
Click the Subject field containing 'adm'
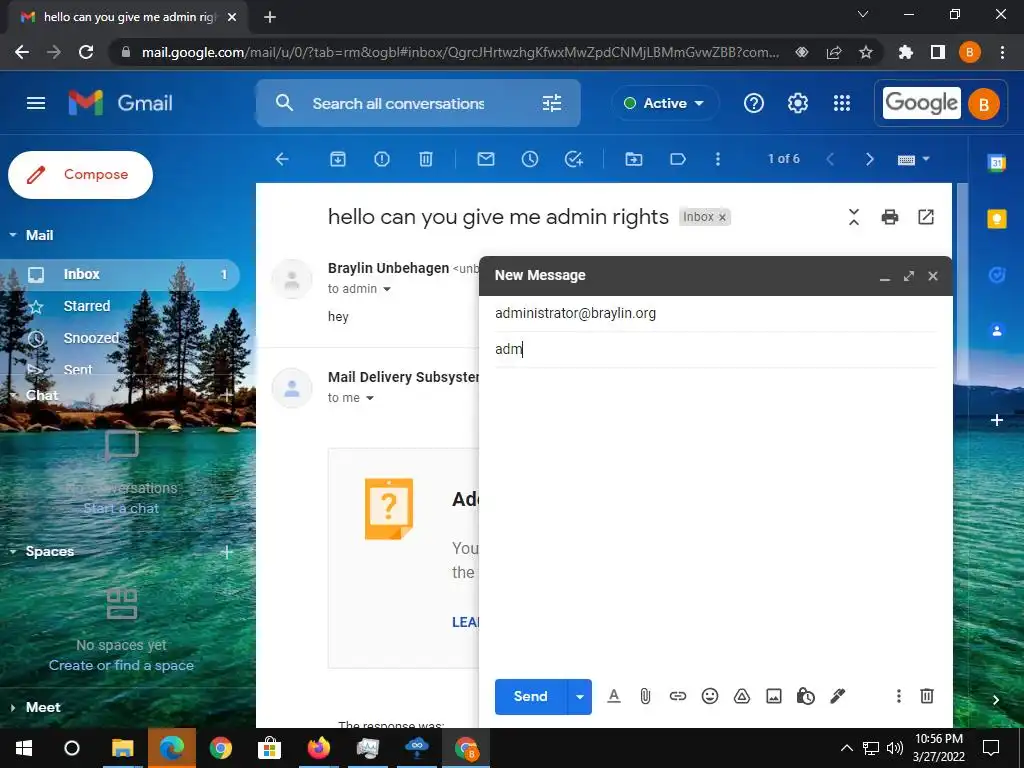pos(716,349)
